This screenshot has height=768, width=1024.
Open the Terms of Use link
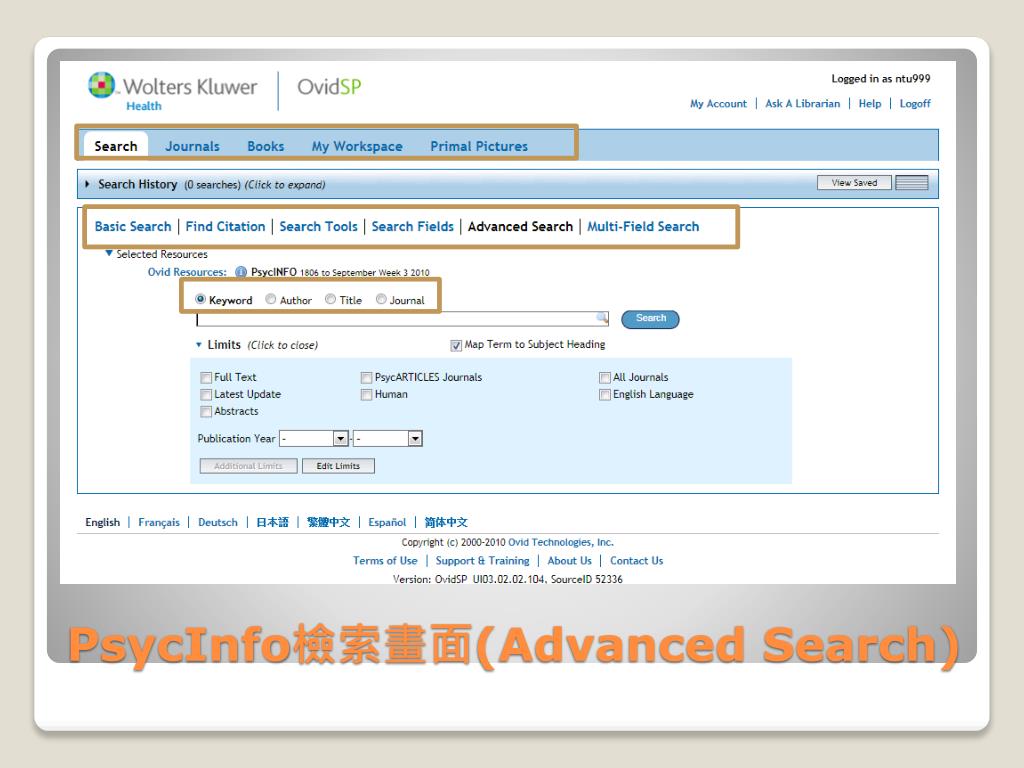385,560
